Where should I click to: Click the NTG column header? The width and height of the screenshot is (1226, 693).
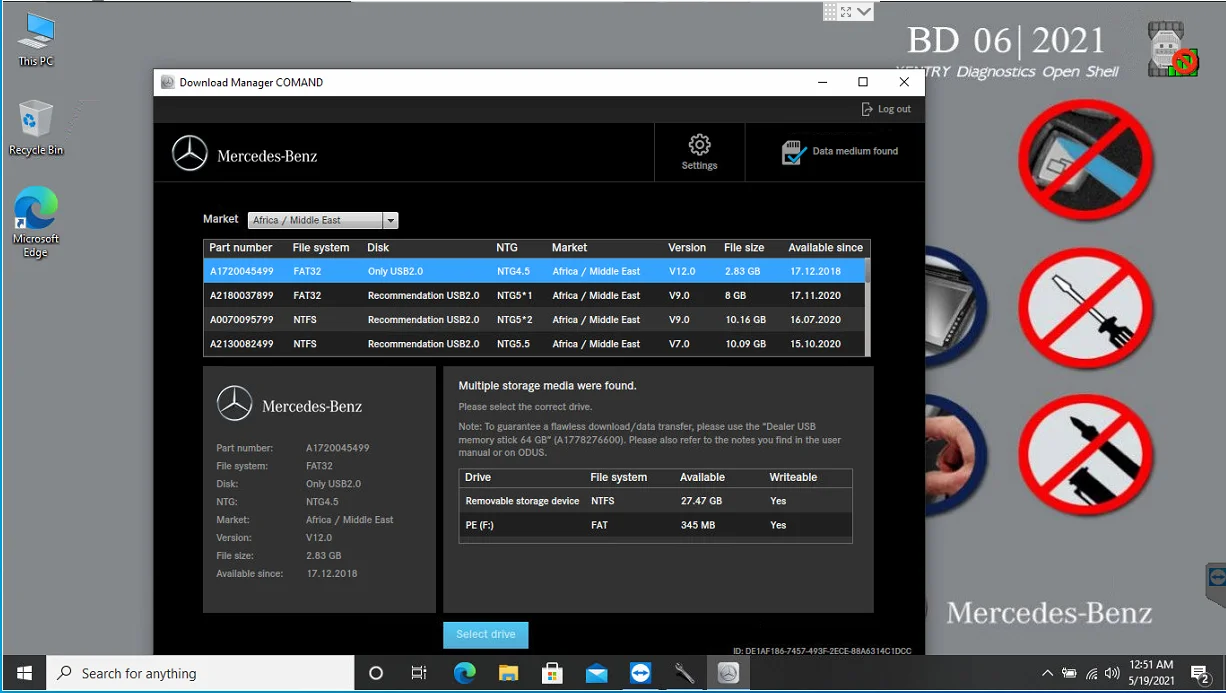pos(507,248)
